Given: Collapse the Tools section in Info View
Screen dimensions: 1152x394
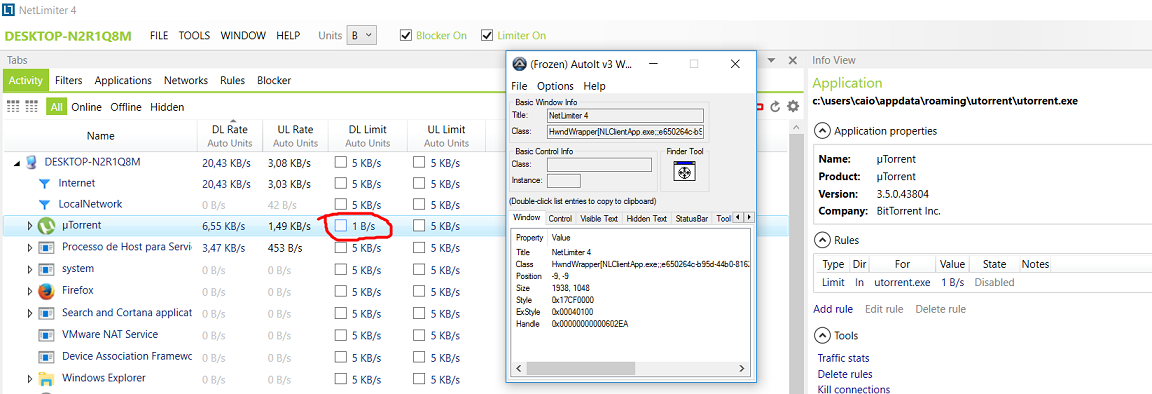Looking at the screenshot, I should pos(821,335).
